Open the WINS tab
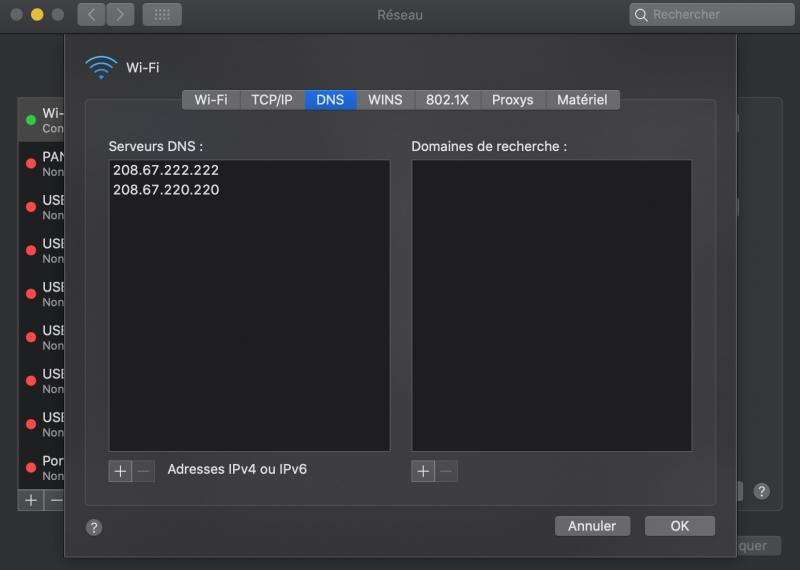This screenshot has height=570, width=800. coord(385,100)
